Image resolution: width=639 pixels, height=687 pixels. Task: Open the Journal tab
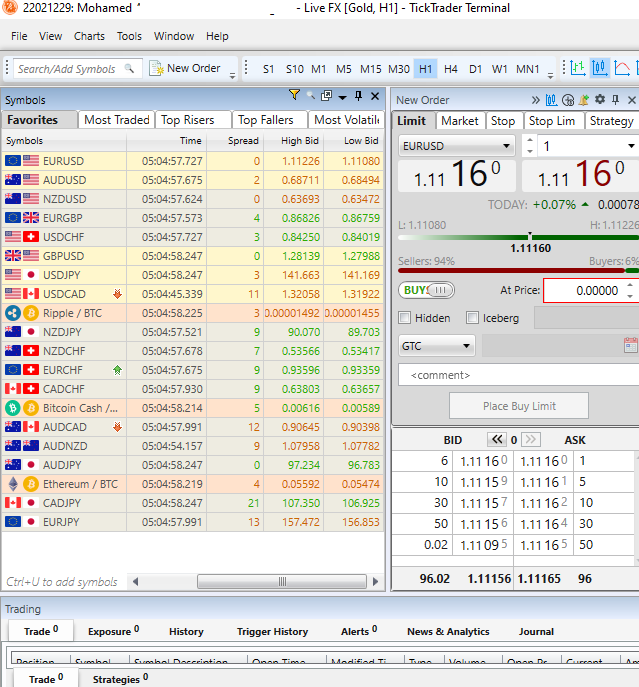536,631
